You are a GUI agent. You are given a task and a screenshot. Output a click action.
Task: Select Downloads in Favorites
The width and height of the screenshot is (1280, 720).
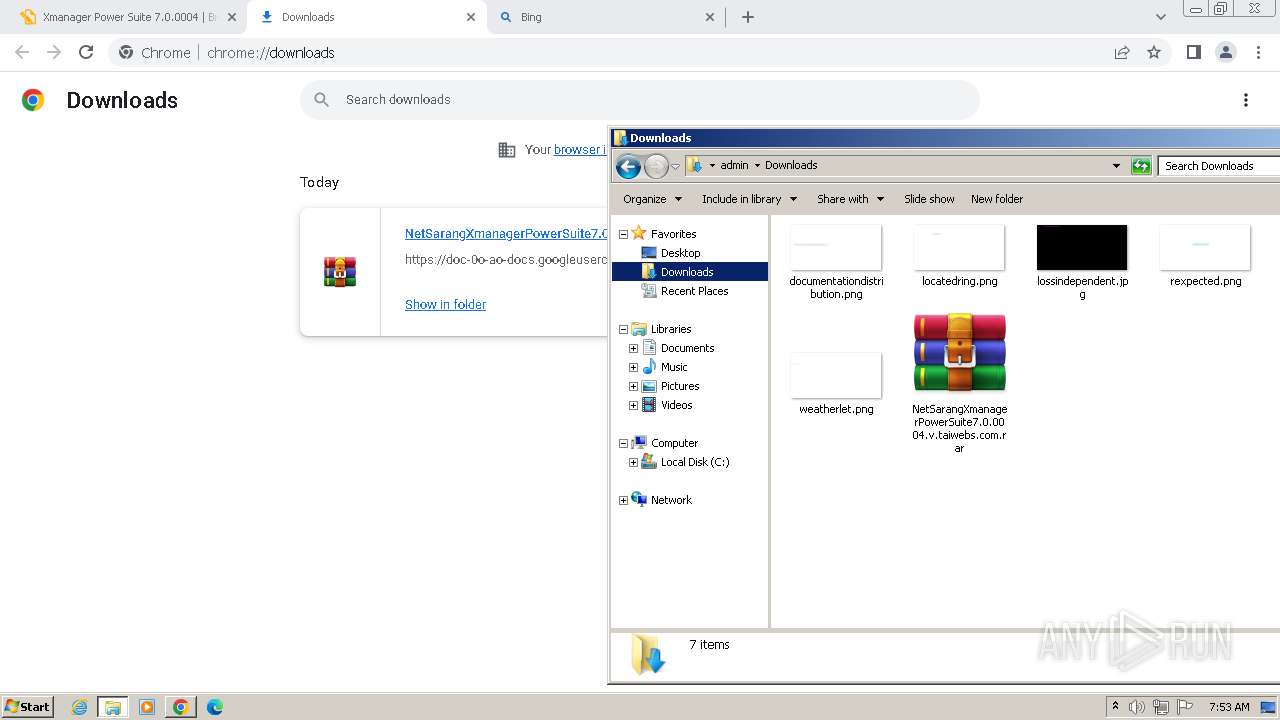click(x=687, y=272)
